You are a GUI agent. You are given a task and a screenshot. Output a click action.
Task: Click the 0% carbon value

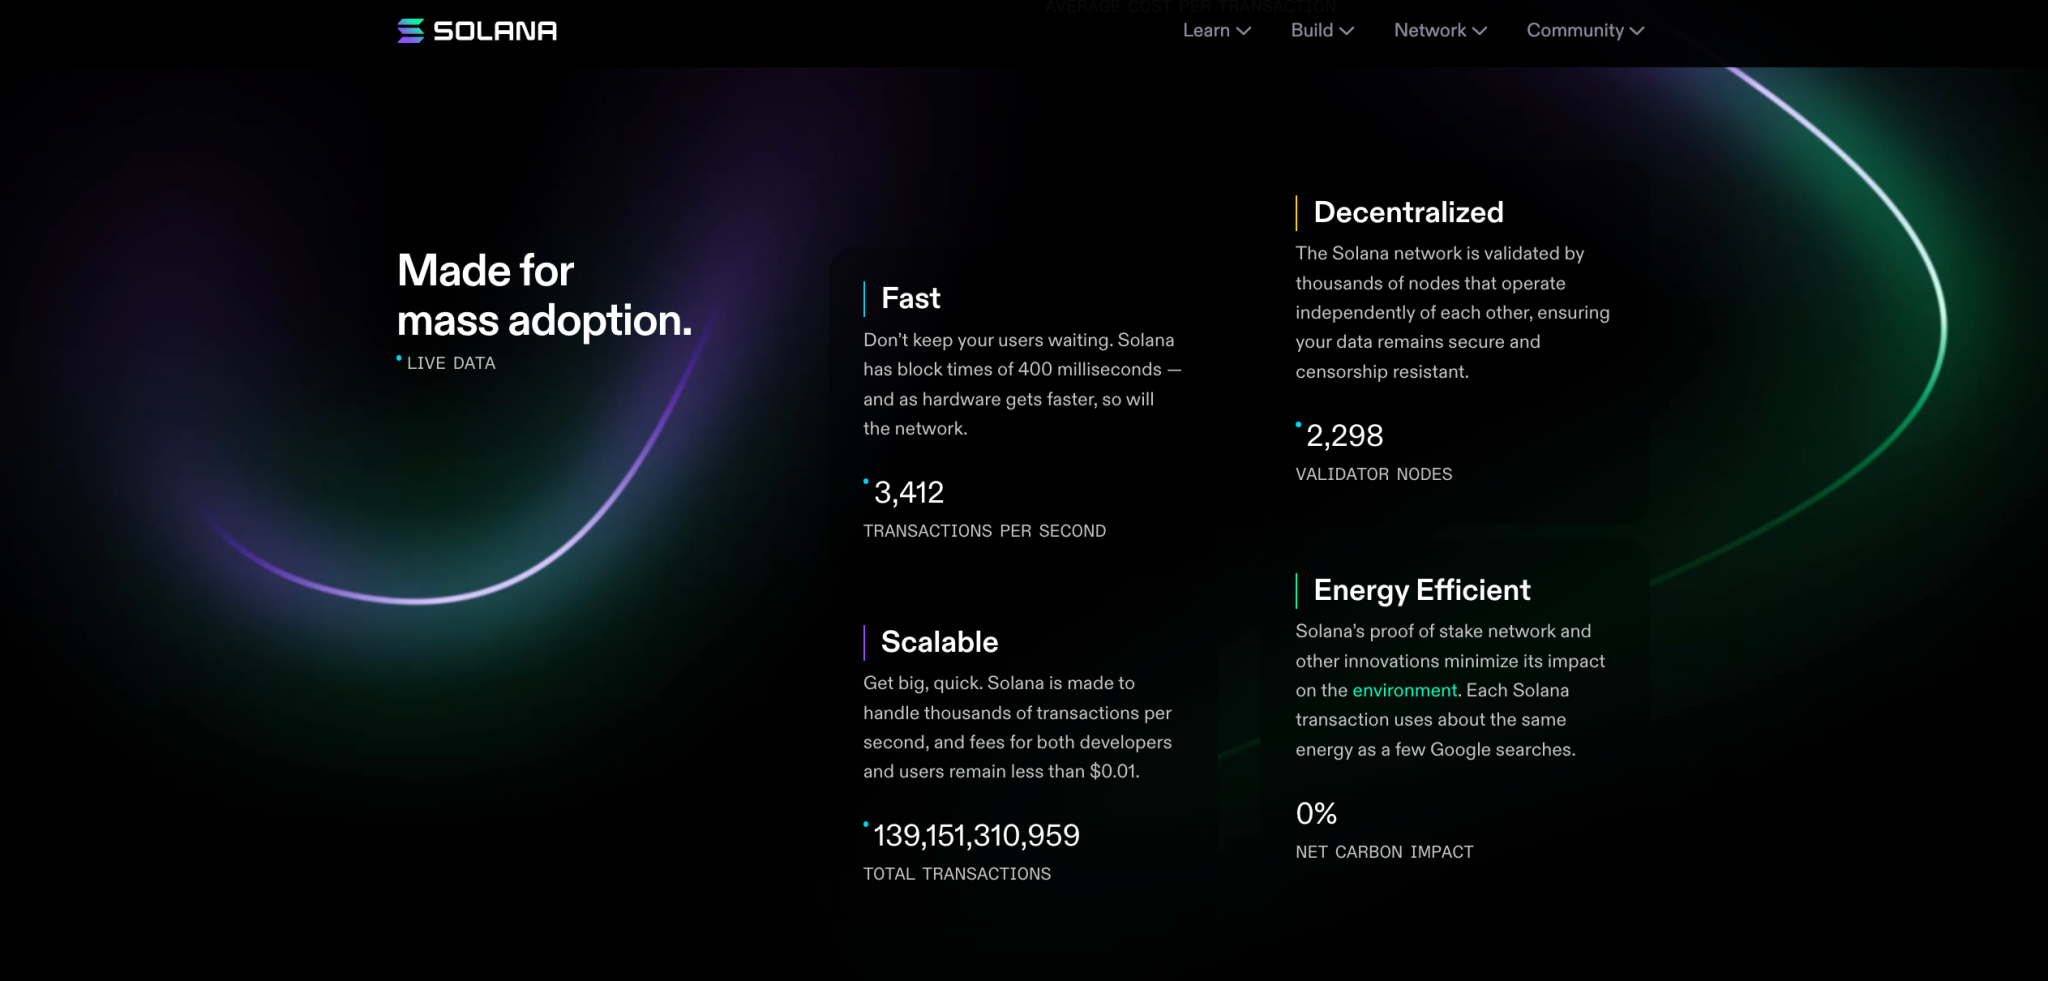[x=1316, y=813]
